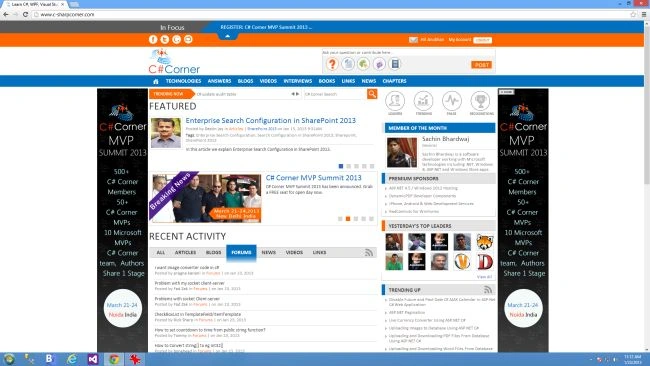Click the orange POST button
The width and height of the screenshot is (650, 366).
coord(481,65)
